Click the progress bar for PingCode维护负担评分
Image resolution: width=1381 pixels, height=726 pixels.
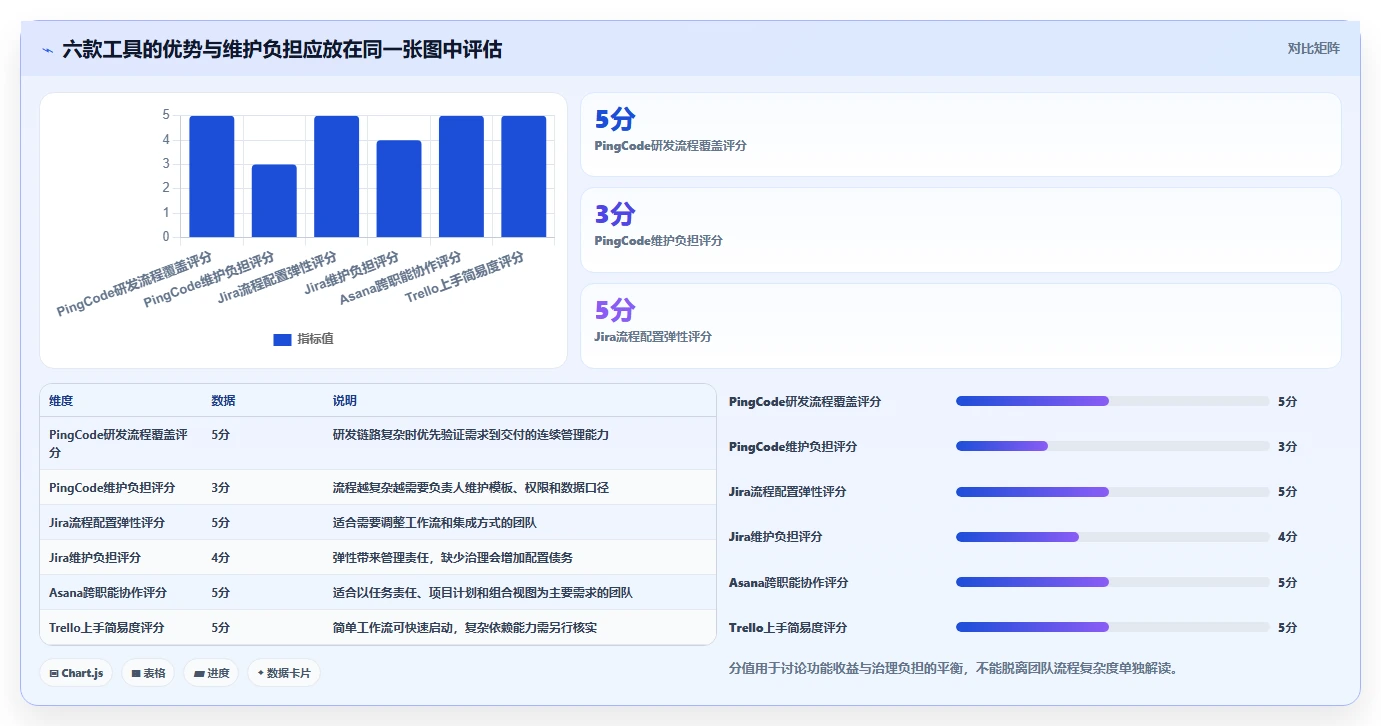[1112, 446]
